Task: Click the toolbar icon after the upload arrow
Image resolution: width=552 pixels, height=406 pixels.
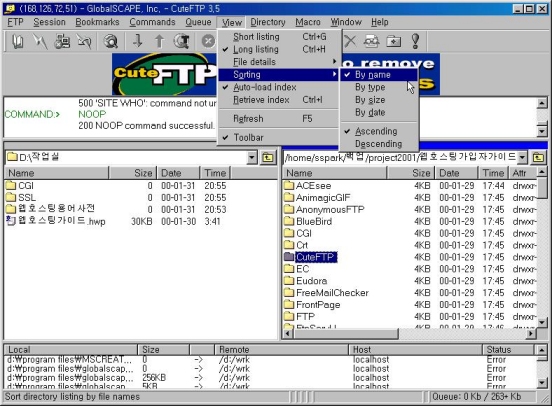Action: (x=182, y=41)
